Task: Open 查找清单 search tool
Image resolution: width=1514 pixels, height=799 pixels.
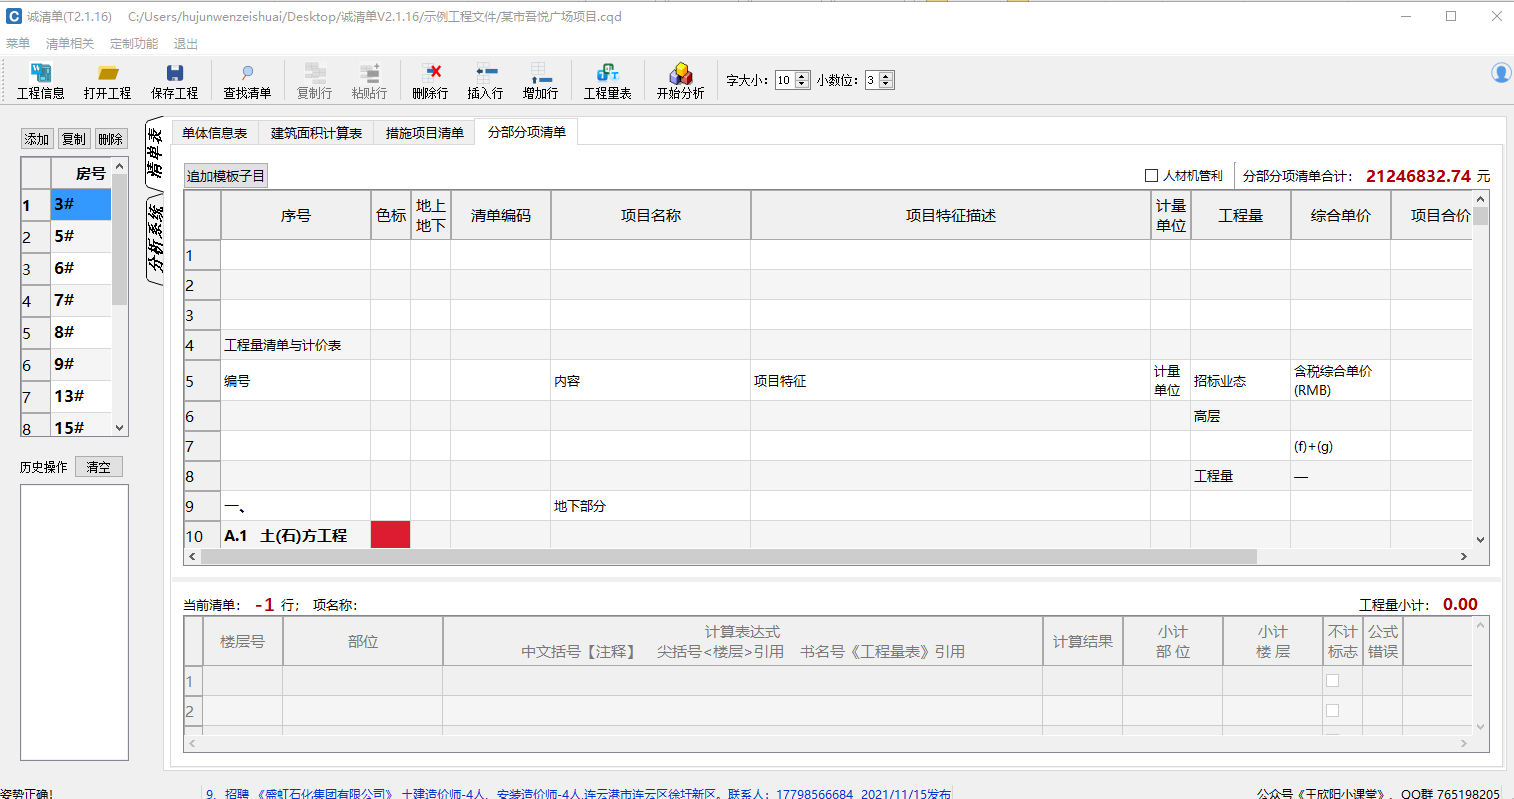Action: point(247,80)
